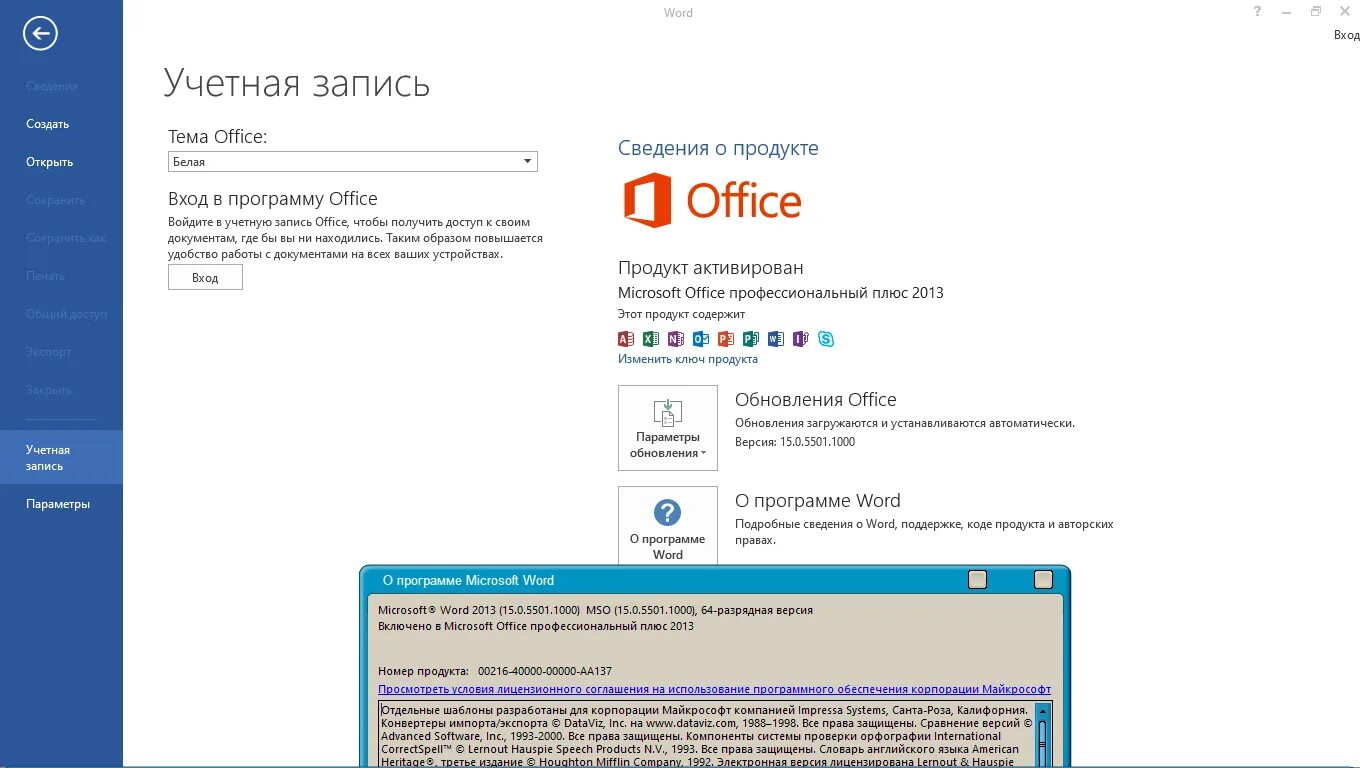
Task: Click the About dialog credits scrollbar
Action: click(x=1042, y=735)
